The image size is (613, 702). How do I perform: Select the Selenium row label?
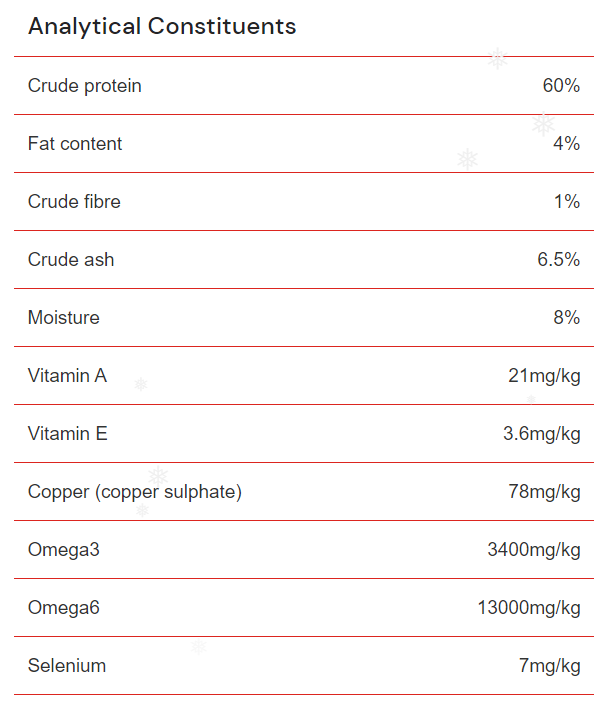(x=67, y=666)
